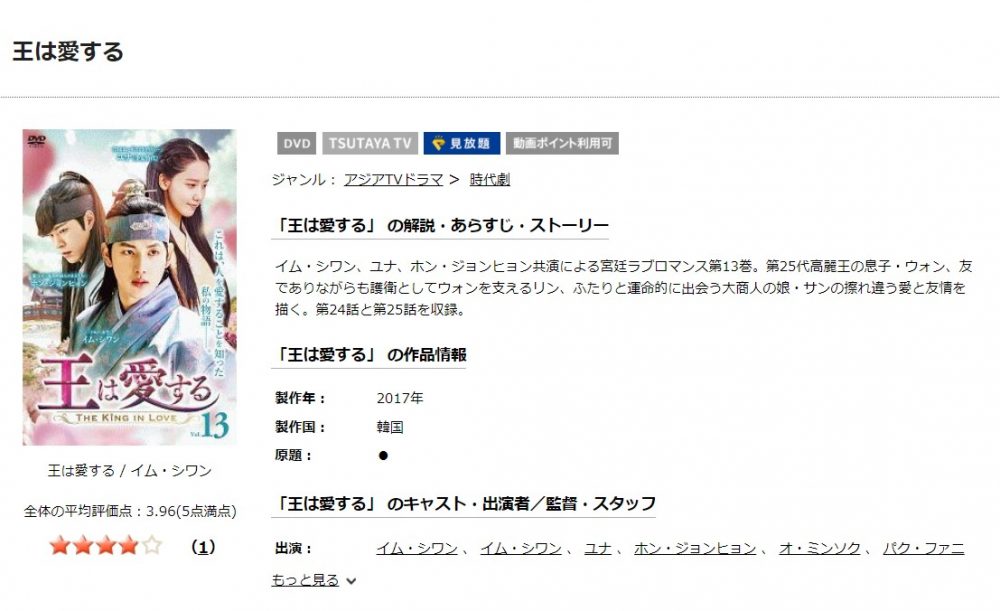Open the 時代劇 genre link
Viewport: 1000px width, 611px height.
(x=490, y=180)
